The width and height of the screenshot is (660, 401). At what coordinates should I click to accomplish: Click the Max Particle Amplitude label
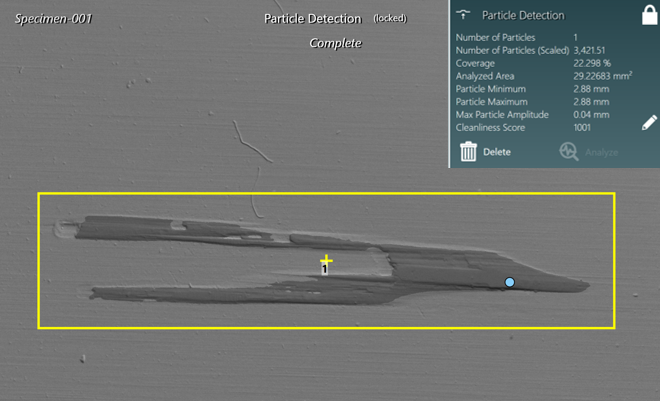pyautogui.click(x=502, y=114)
